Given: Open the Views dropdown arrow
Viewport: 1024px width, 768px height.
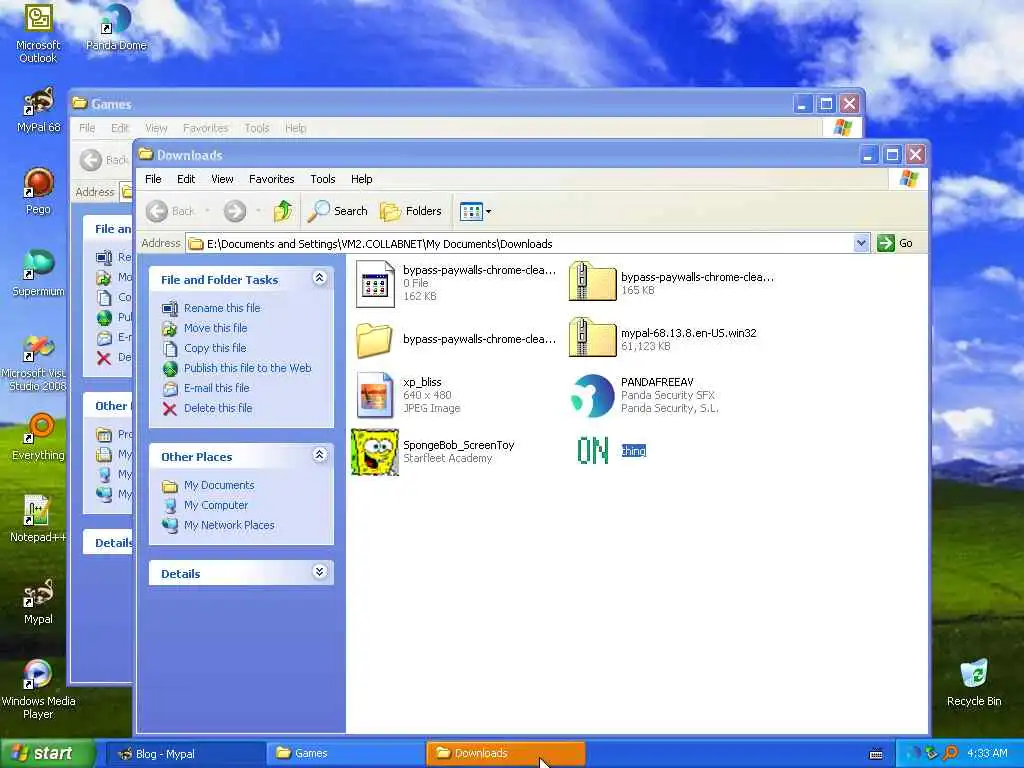Looking at the screenshot, I should click(488, 212).
